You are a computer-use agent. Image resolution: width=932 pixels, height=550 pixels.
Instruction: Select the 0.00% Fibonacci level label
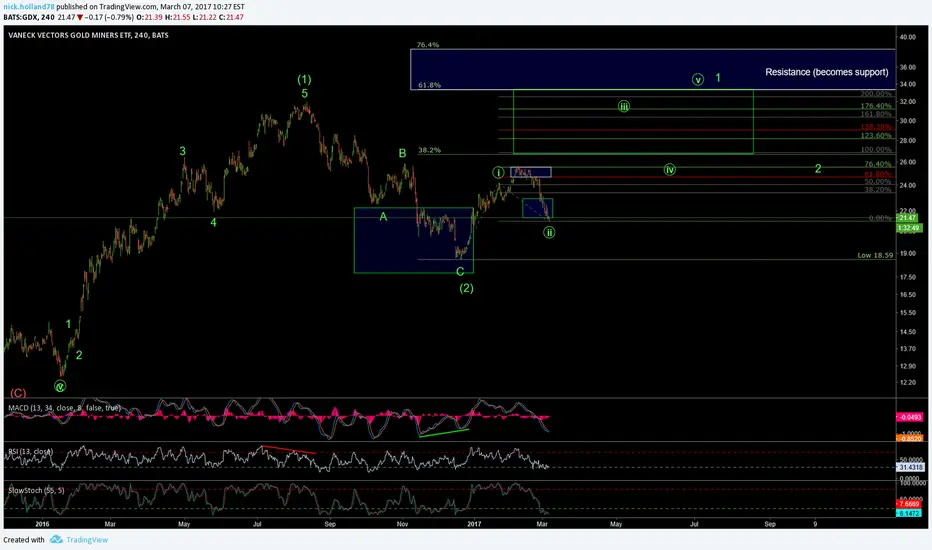pyautogui.click(x=880, y=218)
